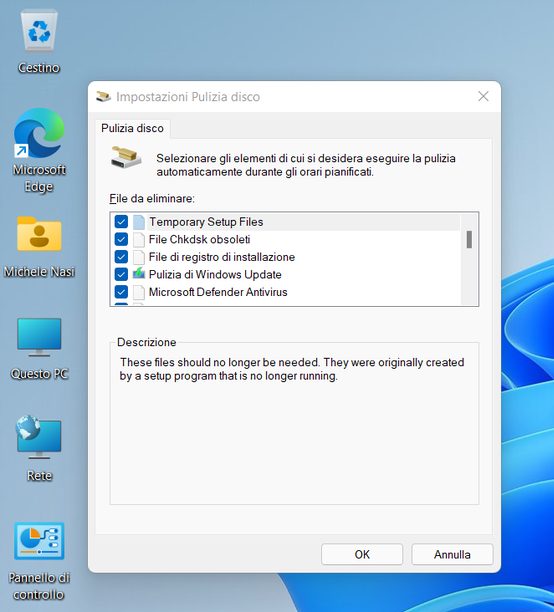The image size is (554, 612).
Task: Select the Rete network desktop icon
Action: [x=39, y=437]
